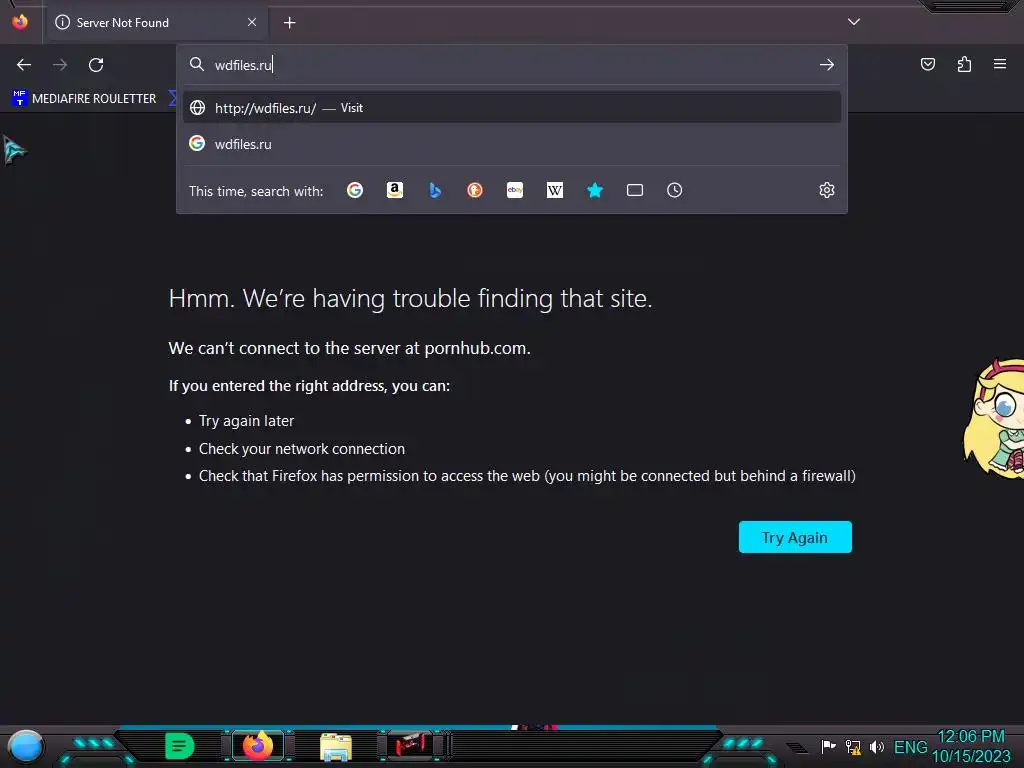This screenshot has width=1024, height=768.
Task: Click the go arrow in address bar
Action: click(827, 65)
